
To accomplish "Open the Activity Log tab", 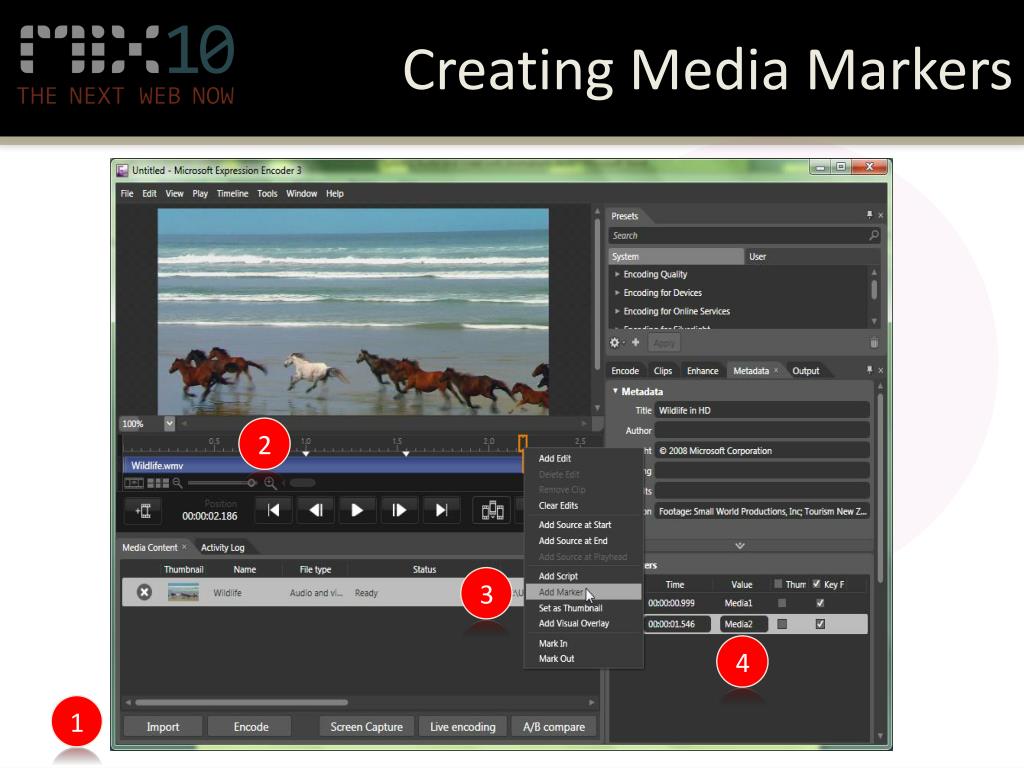I will coord(223,547).
